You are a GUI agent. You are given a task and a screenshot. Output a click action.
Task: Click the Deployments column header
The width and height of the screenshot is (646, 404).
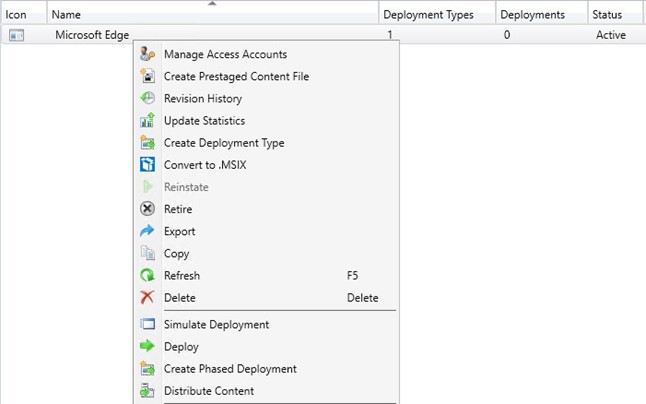pos(541,14)
